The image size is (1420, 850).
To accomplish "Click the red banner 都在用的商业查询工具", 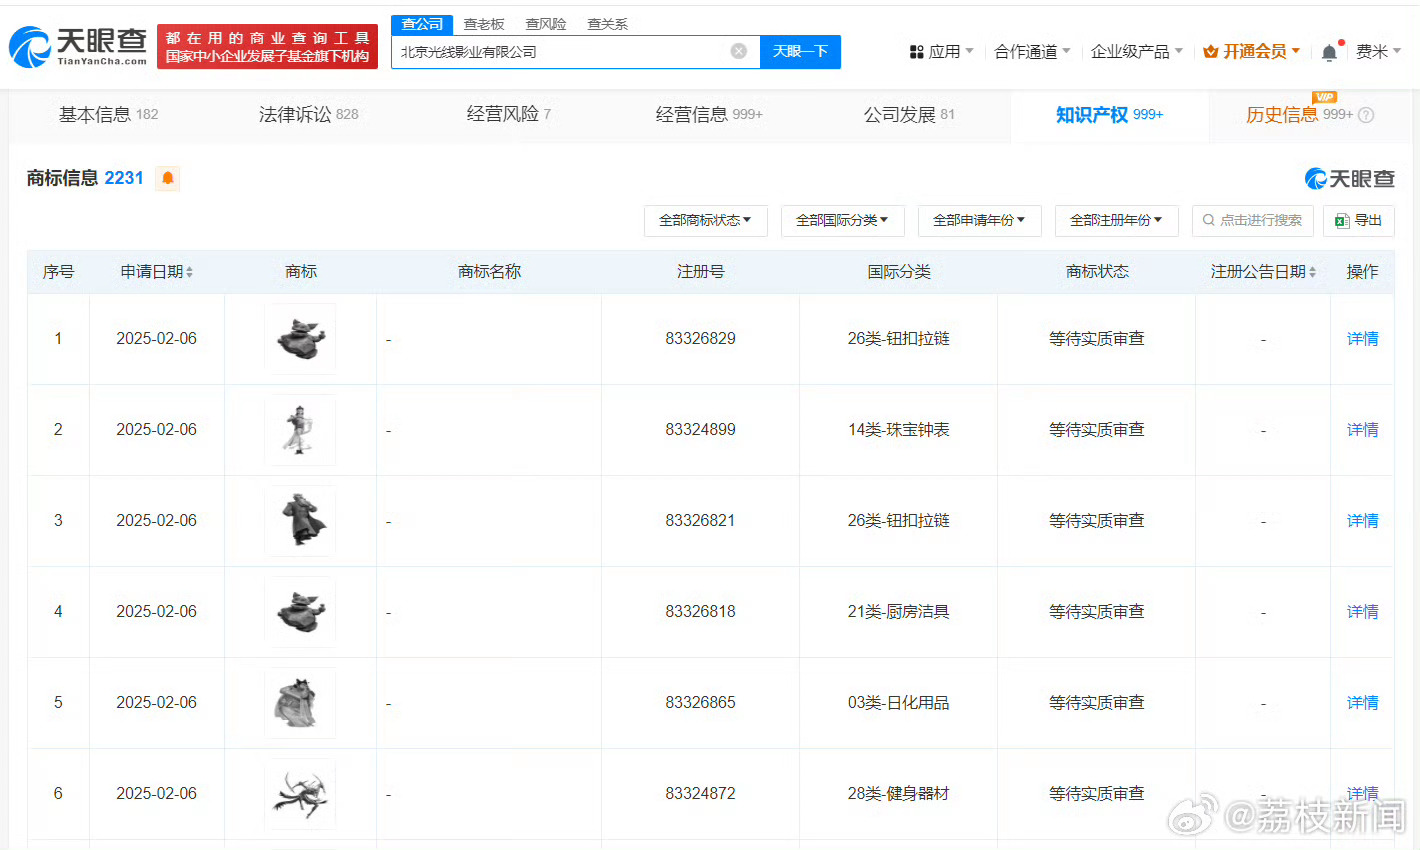I will pos(267,46).
